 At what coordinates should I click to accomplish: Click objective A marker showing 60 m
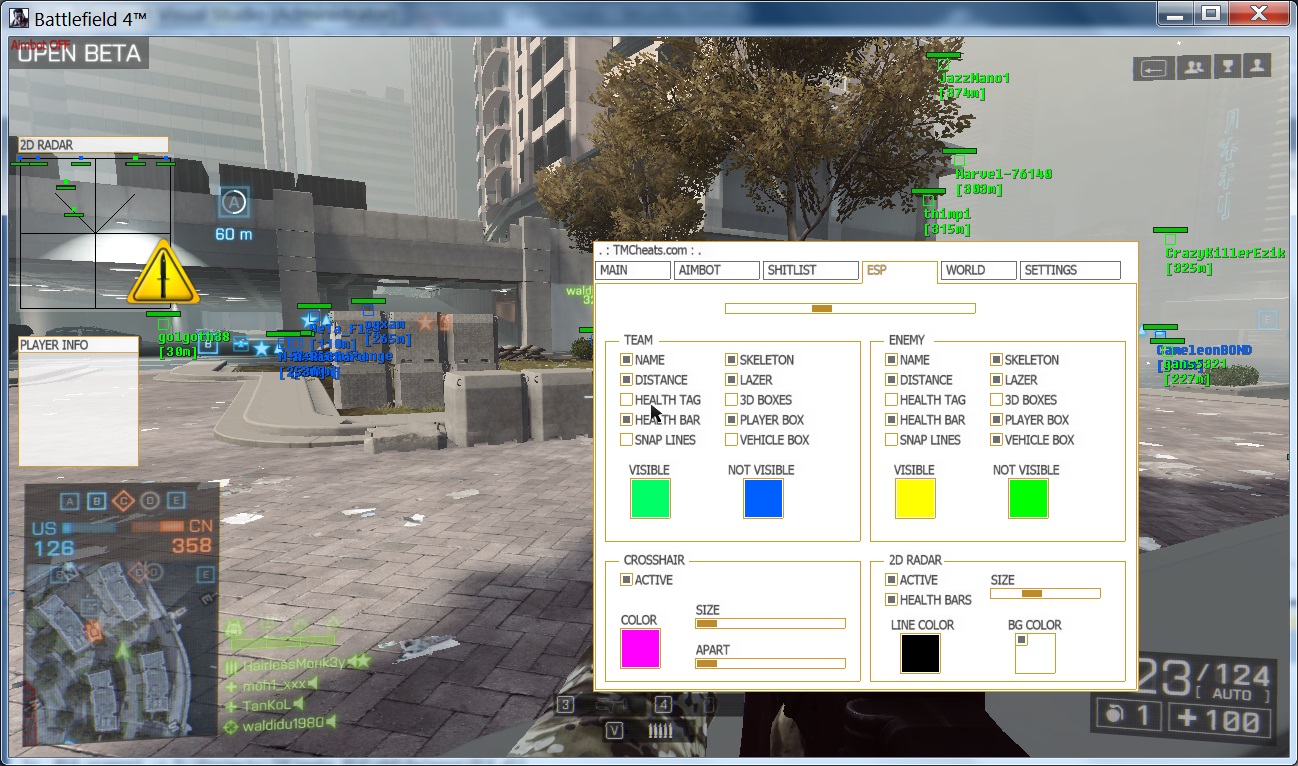pos(234,203)
